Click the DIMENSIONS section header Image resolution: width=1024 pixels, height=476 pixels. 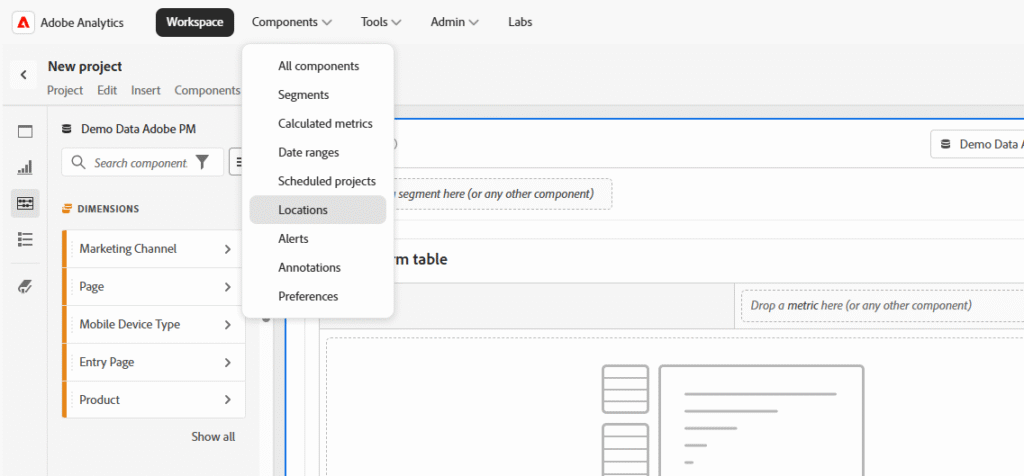pos(108,209)
